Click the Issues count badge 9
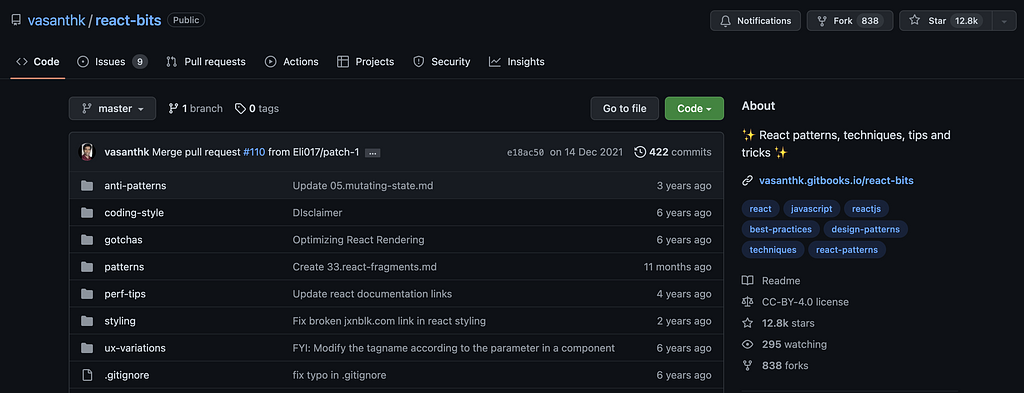This screenshot has height=393, width=1024. [x=140, y=61]
